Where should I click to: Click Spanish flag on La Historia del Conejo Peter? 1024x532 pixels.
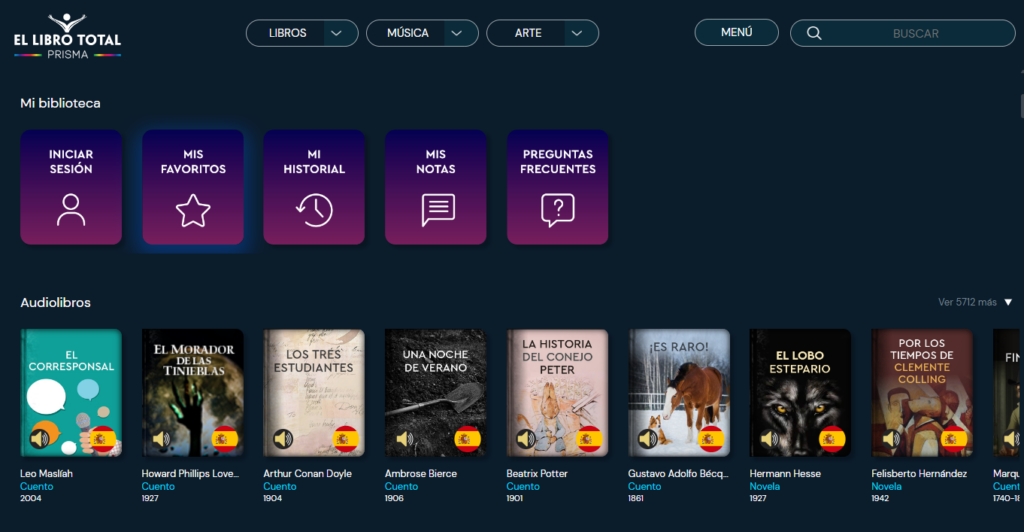click(x=588, y=439)
